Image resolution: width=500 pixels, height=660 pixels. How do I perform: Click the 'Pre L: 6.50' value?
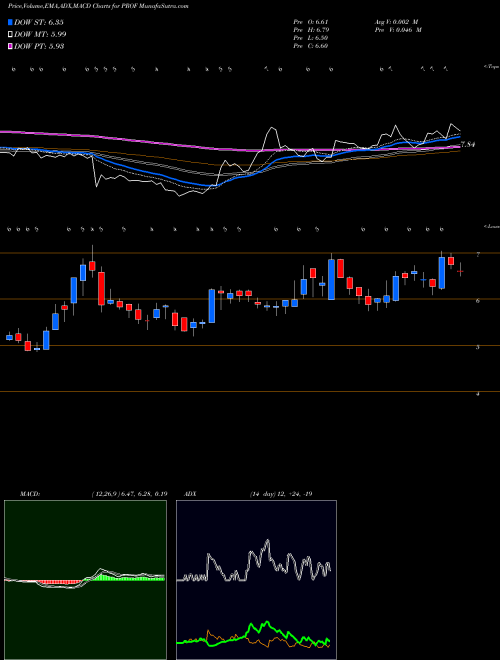click(311, 37)
